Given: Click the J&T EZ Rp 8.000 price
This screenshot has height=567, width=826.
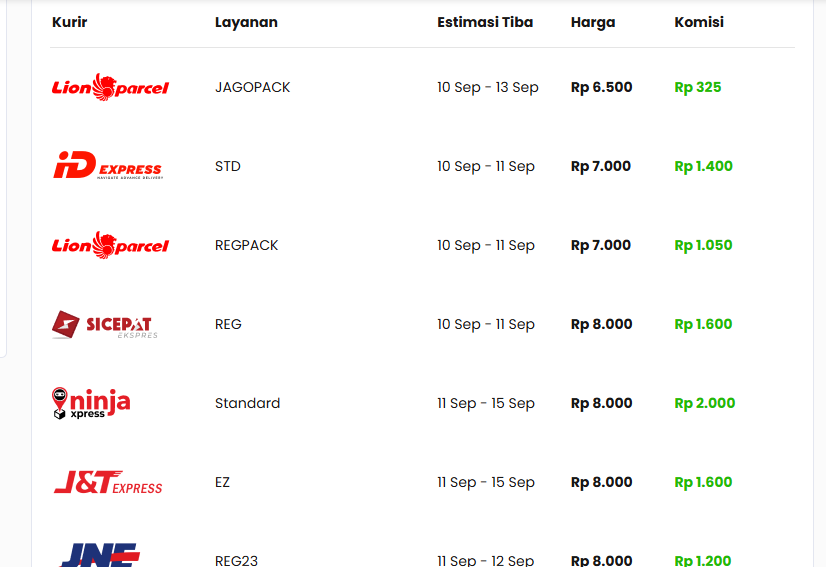Looking at the screenshot, I should [602, 482].
